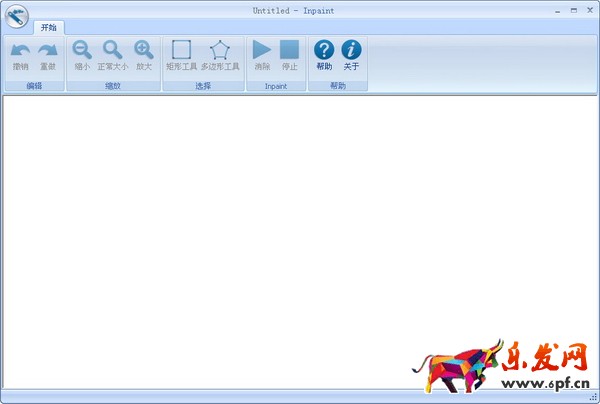Select the 多边形工具 polygon selection tool

point(220,51)
